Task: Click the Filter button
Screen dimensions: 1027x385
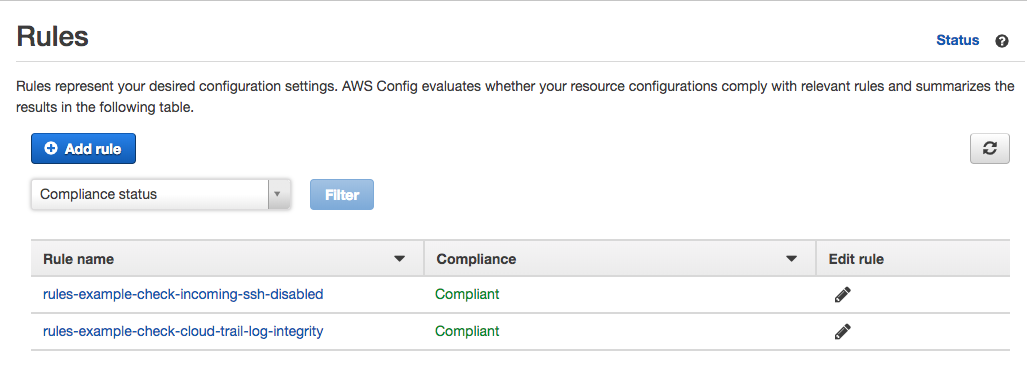Action: 342,194
